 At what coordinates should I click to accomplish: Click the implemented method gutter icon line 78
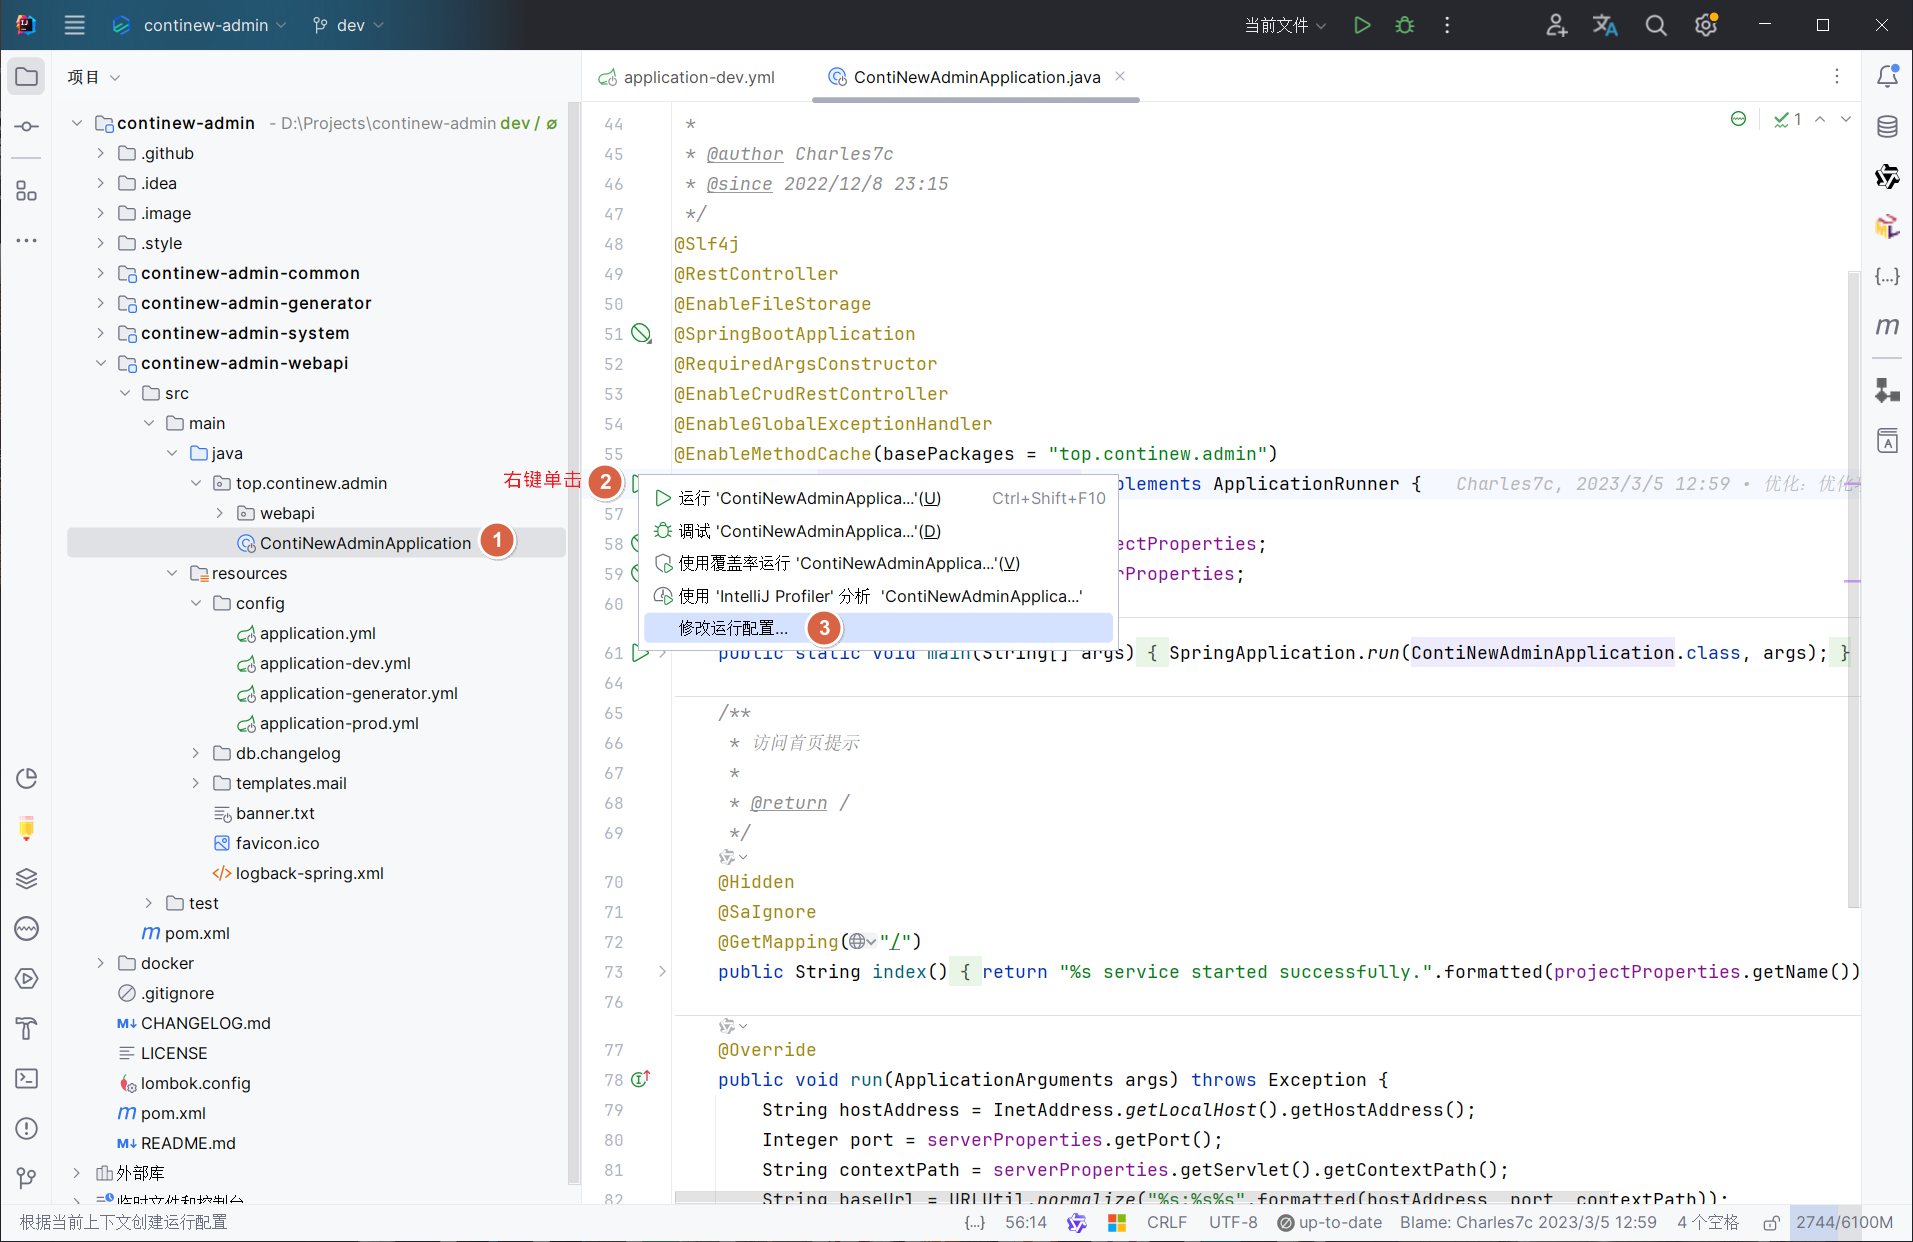click(x=641, y=1079)
